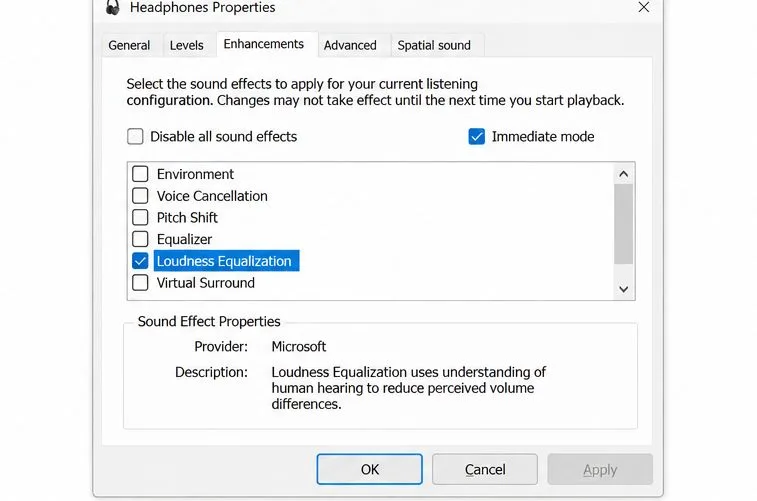The image size is (757, 501).
Task: Uncheck the Loudness Equalization checkbox
Action: 140,261
